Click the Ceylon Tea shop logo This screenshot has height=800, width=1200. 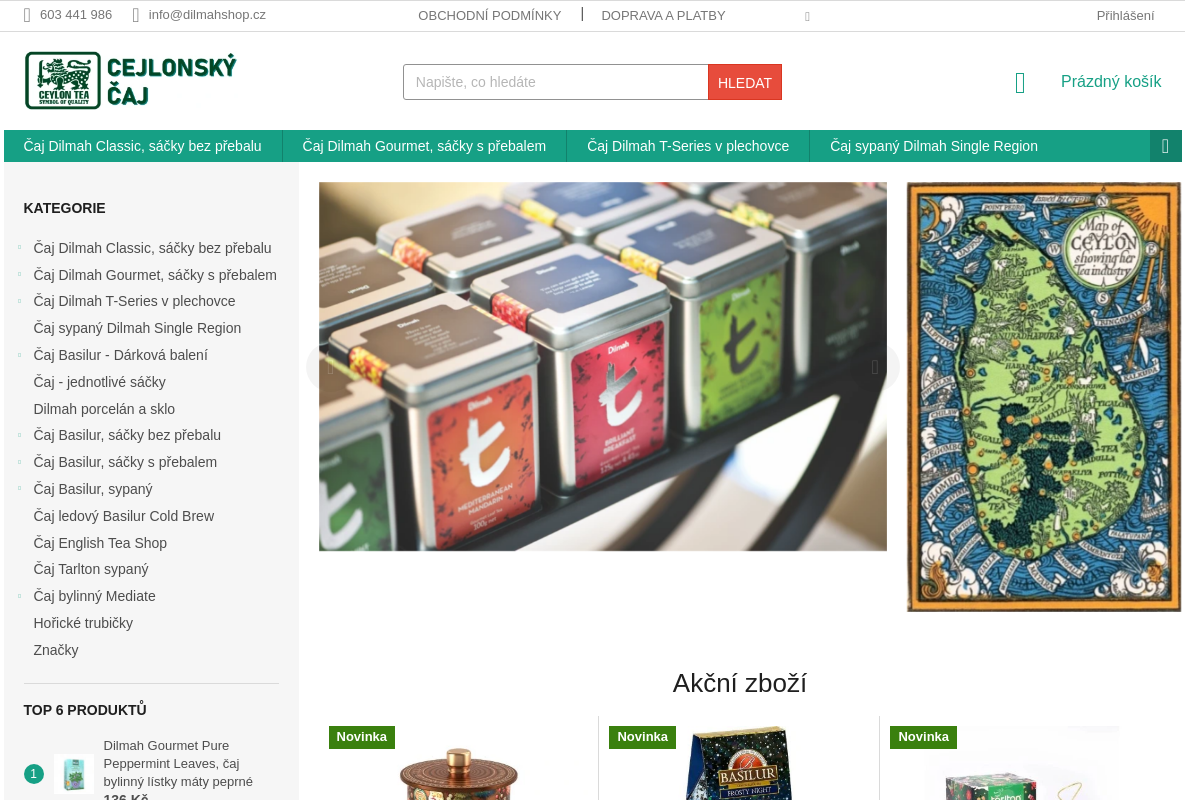click(x=131, y=80)
